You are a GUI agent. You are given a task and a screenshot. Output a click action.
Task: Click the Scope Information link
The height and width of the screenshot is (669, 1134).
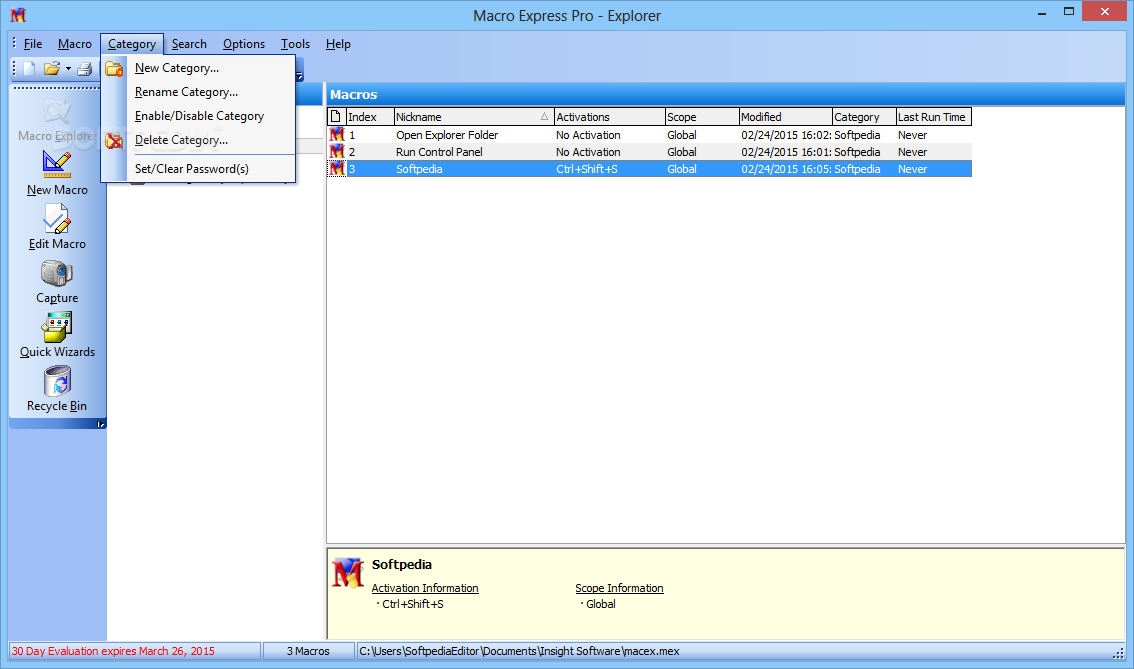pos(619,588)
